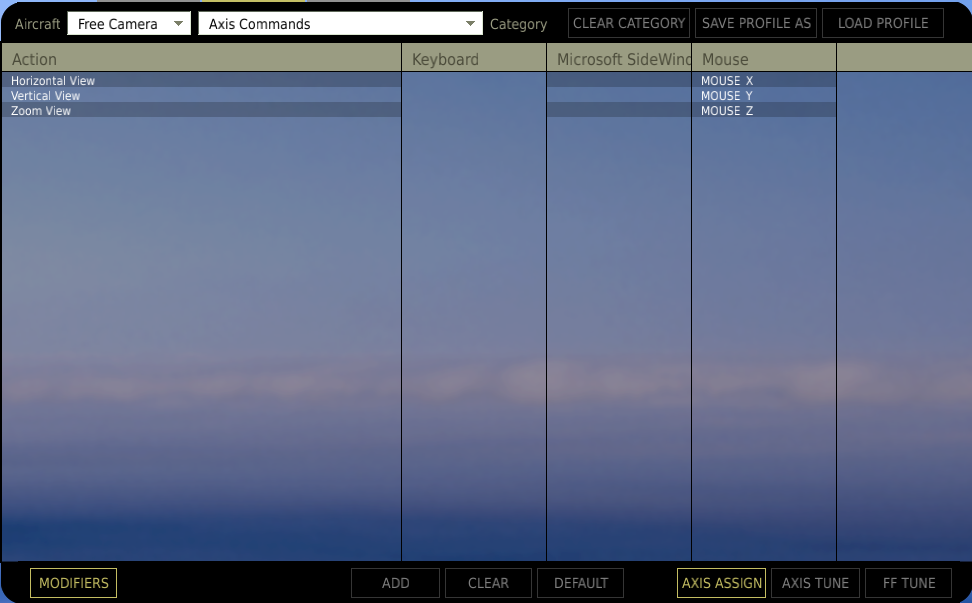Screen dimensions: 972x603
Task: Select the Vertical View action row
Action: [x=201, y=95]
